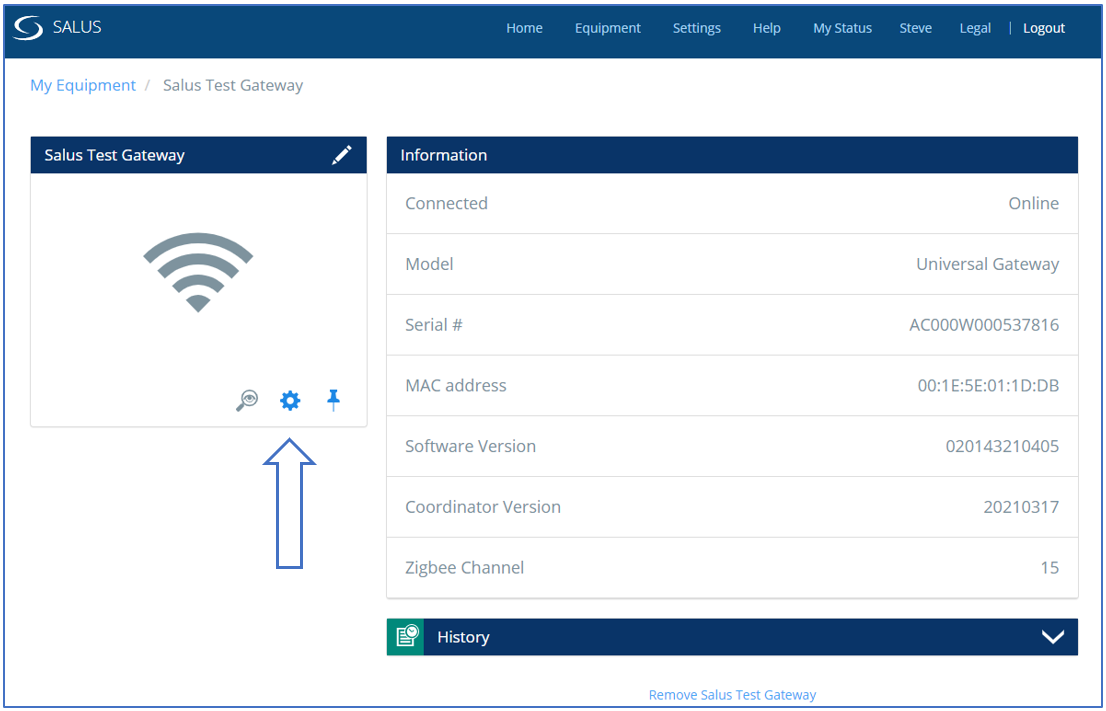
Task: Click the SALUS logo icon
Action: tap(28, 28)
